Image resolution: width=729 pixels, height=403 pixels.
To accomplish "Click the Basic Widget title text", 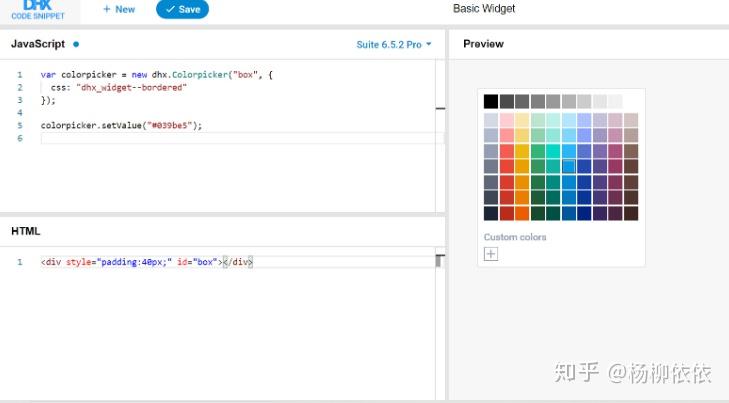I will tap(484, 9).
